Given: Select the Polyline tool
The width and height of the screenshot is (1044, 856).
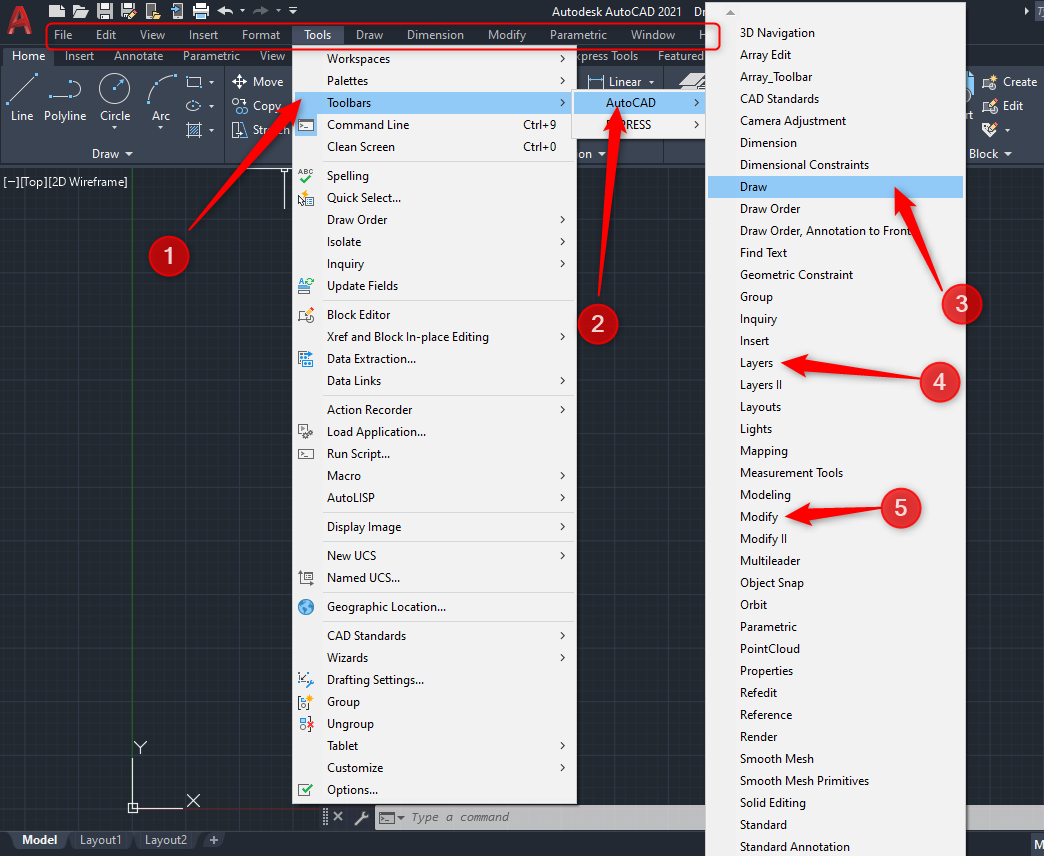Looking at the screenshot, I should click(x=65, y=98).
